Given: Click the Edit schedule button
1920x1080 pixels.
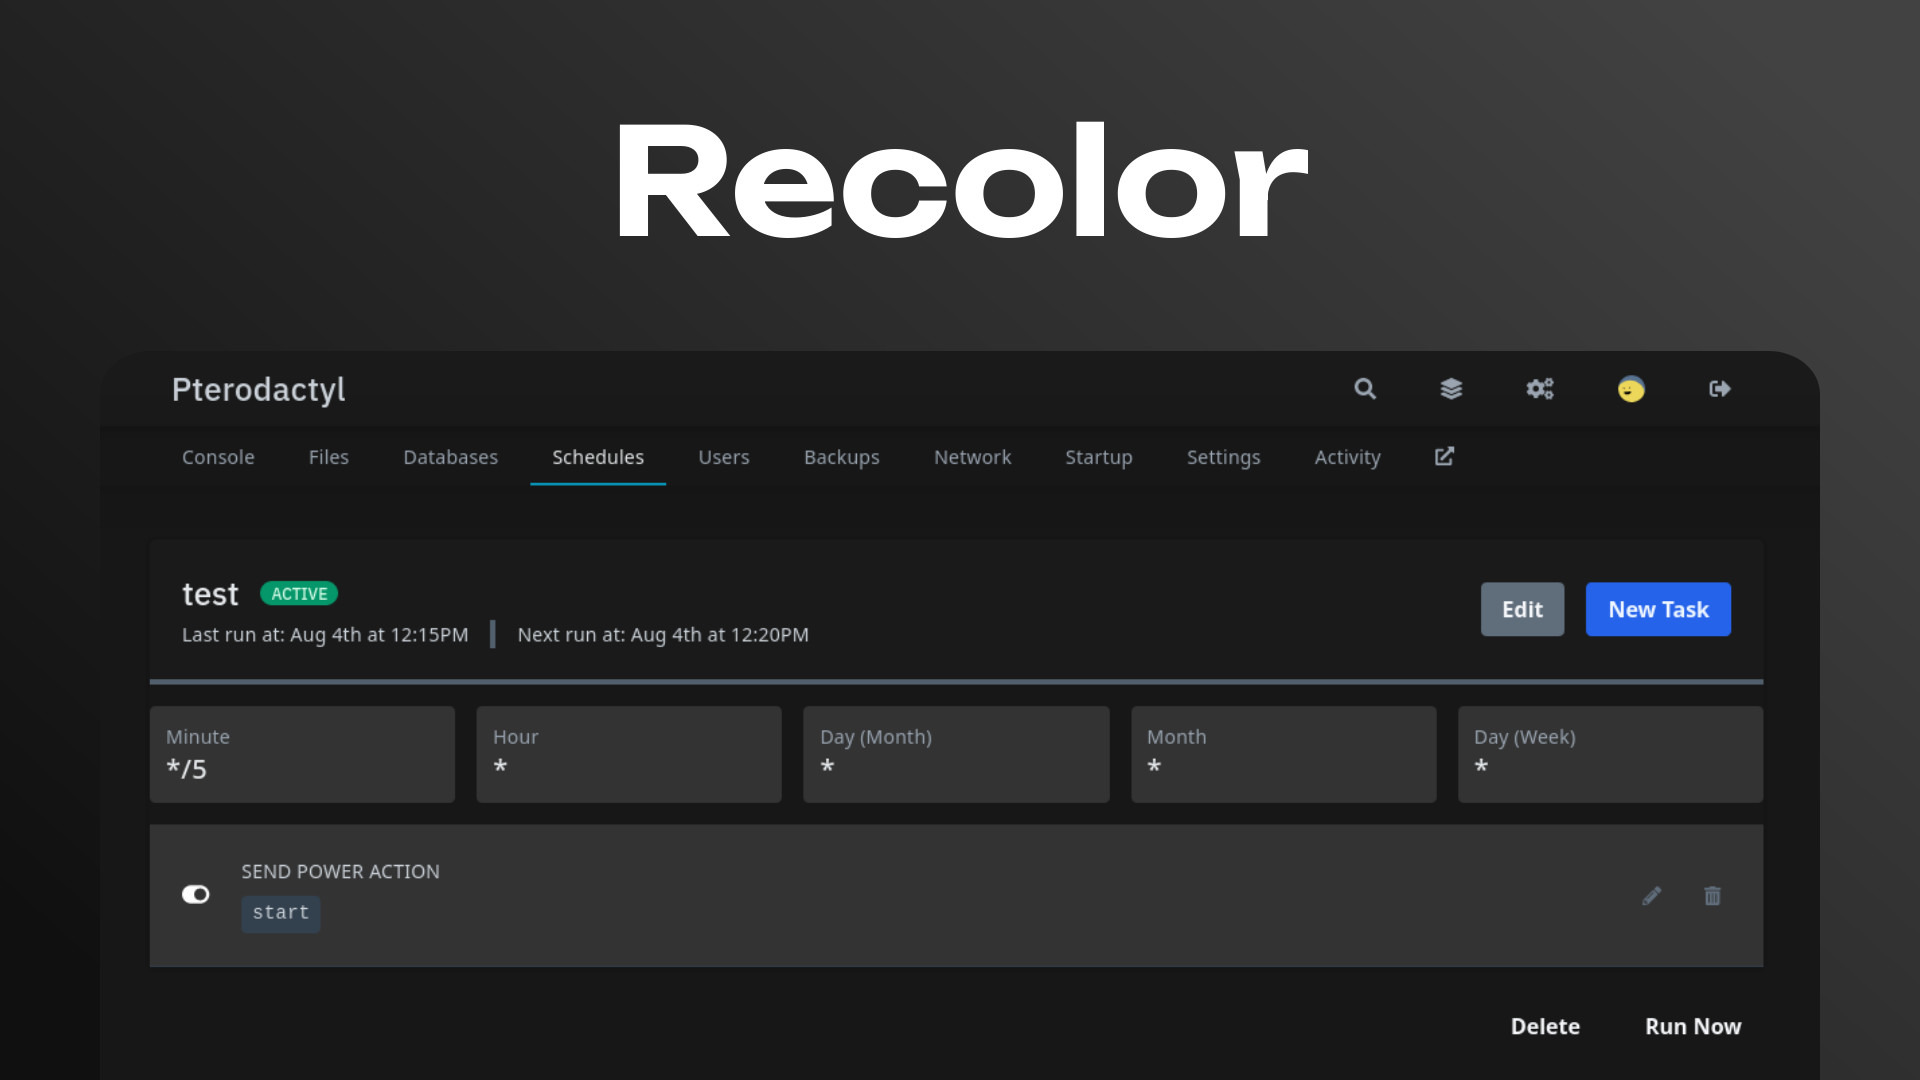Looking at the screenshot, I should click(1522, 609).
